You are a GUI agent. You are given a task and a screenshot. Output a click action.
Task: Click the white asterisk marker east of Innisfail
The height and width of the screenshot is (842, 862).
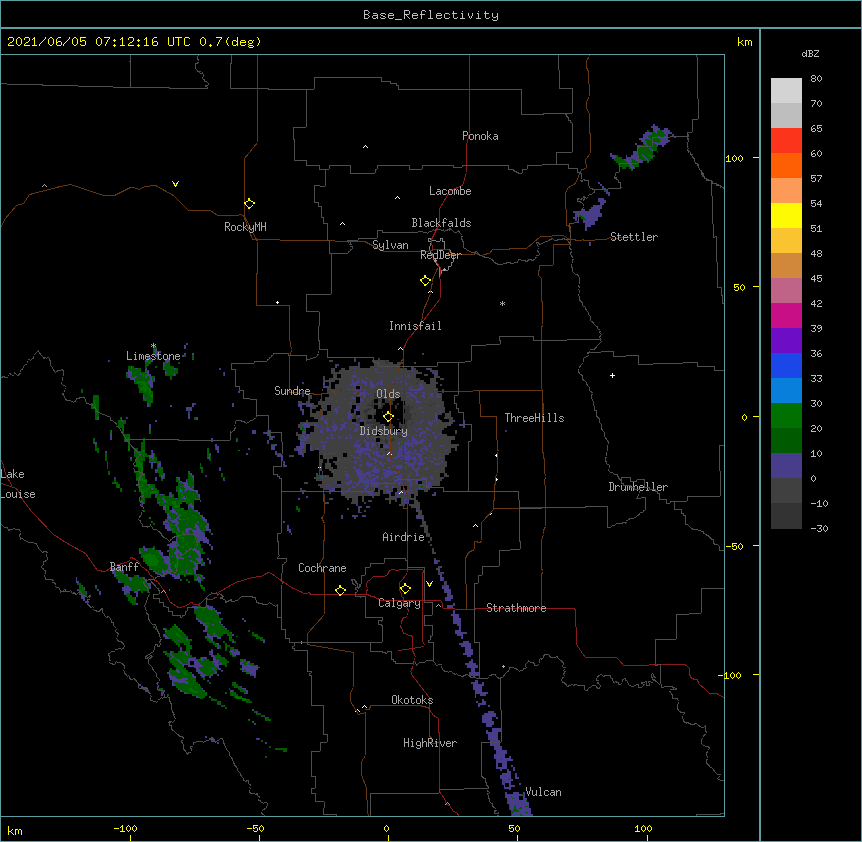coord(502,303)
